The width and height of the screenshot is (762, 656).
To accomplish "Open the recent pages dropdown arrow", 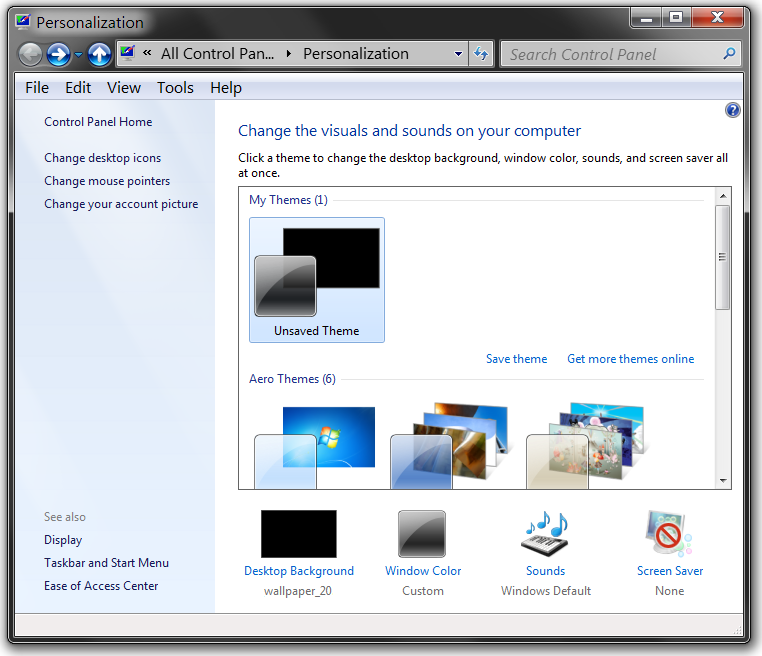I will 78,54.
